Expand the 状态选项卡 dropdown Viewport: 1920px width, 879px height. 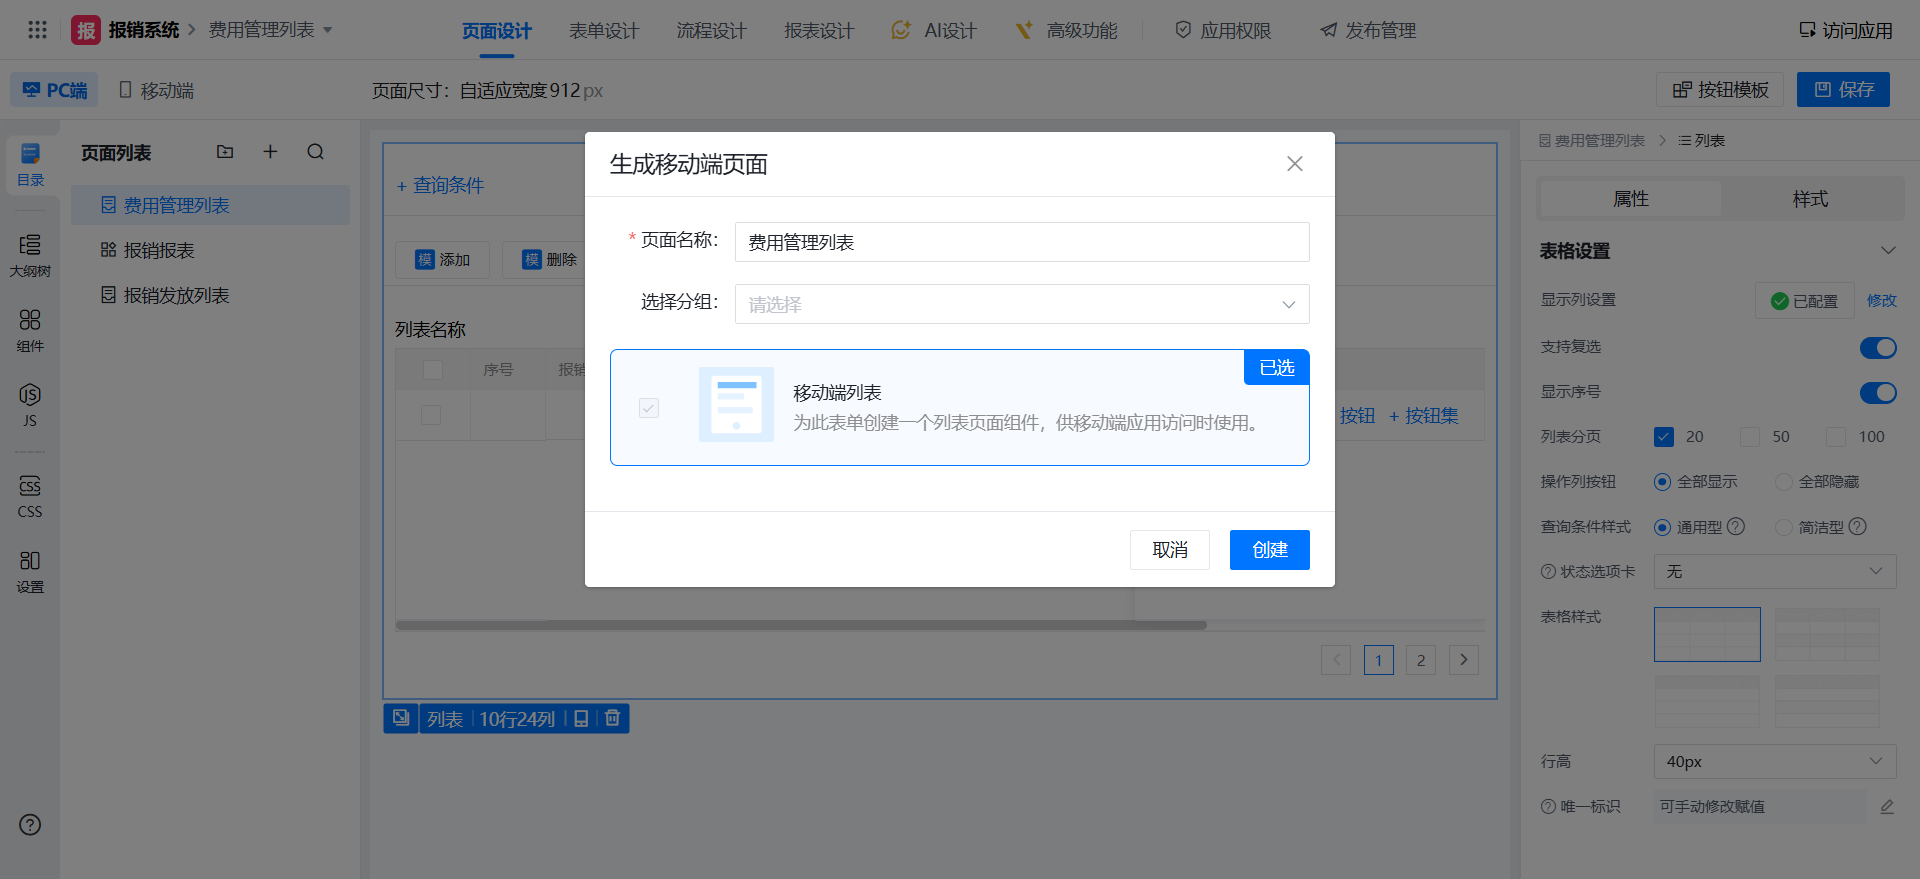(1774, 571)
